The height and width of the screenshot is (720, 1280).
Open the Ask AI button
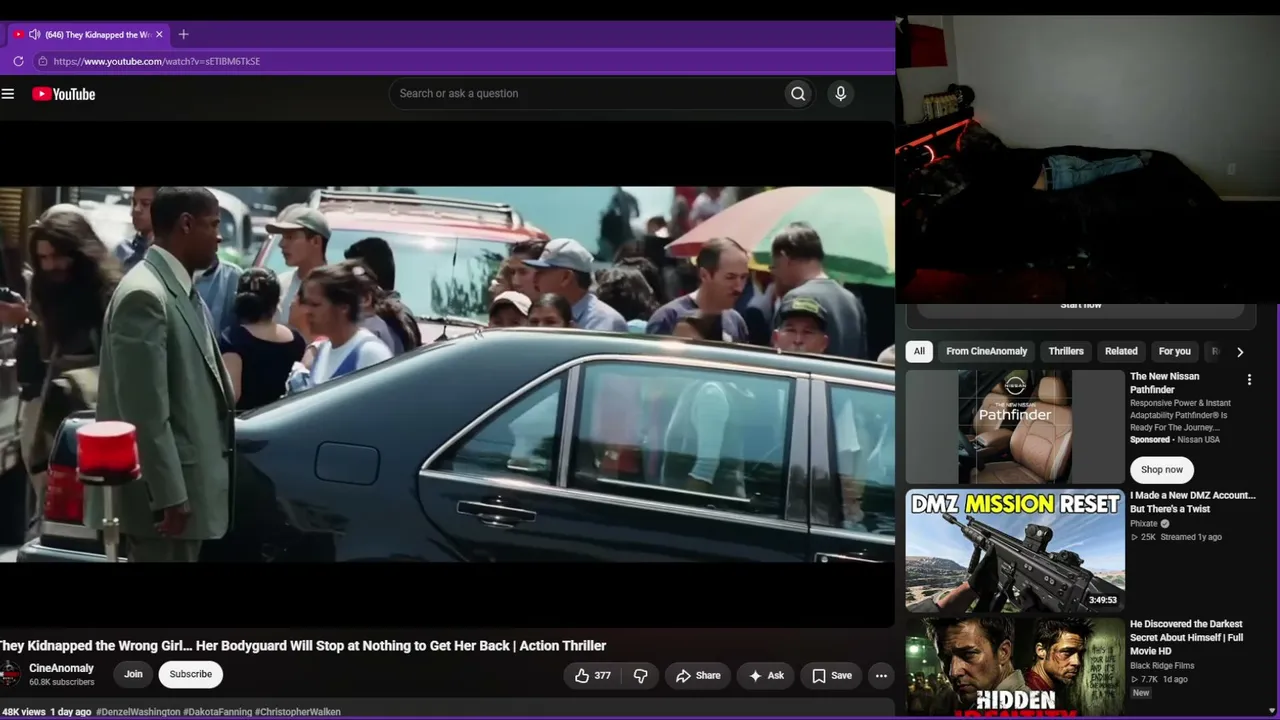click(x=766, y=676)
